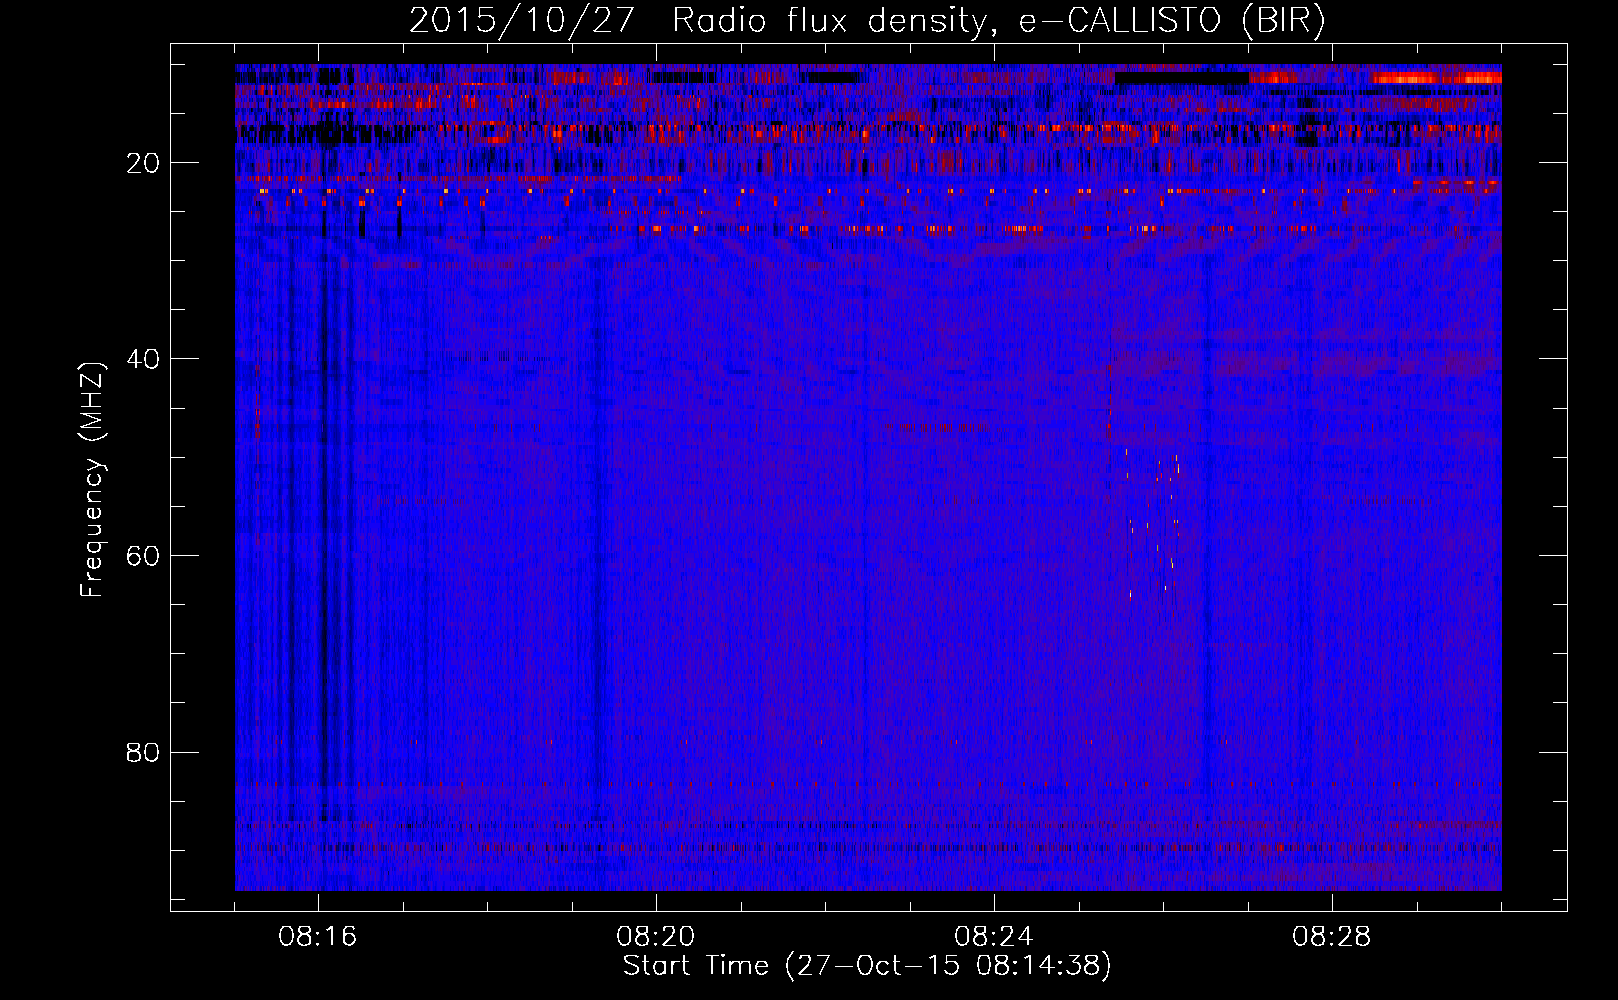Click the 40 frequency tick label

pos(143,359)
